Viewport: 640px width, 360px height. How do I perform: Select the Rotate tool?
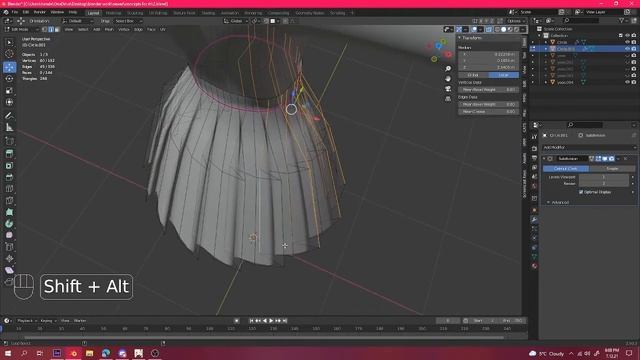point(9,79)
